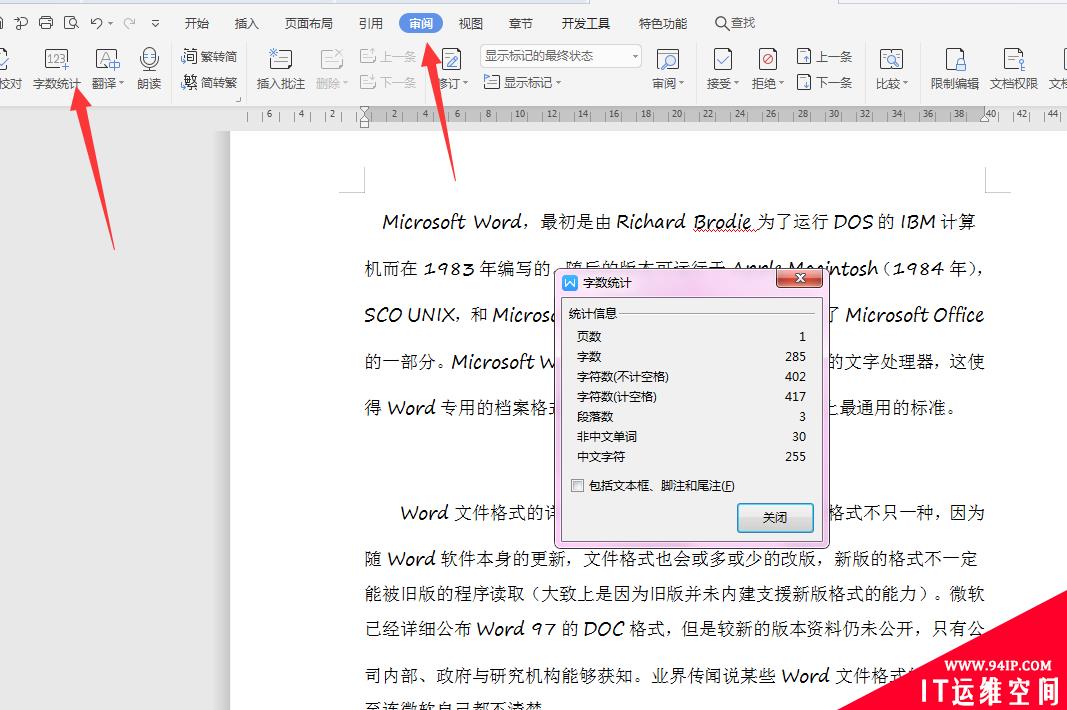Click 插入批注 to insert a comment

tap(280, 69)
